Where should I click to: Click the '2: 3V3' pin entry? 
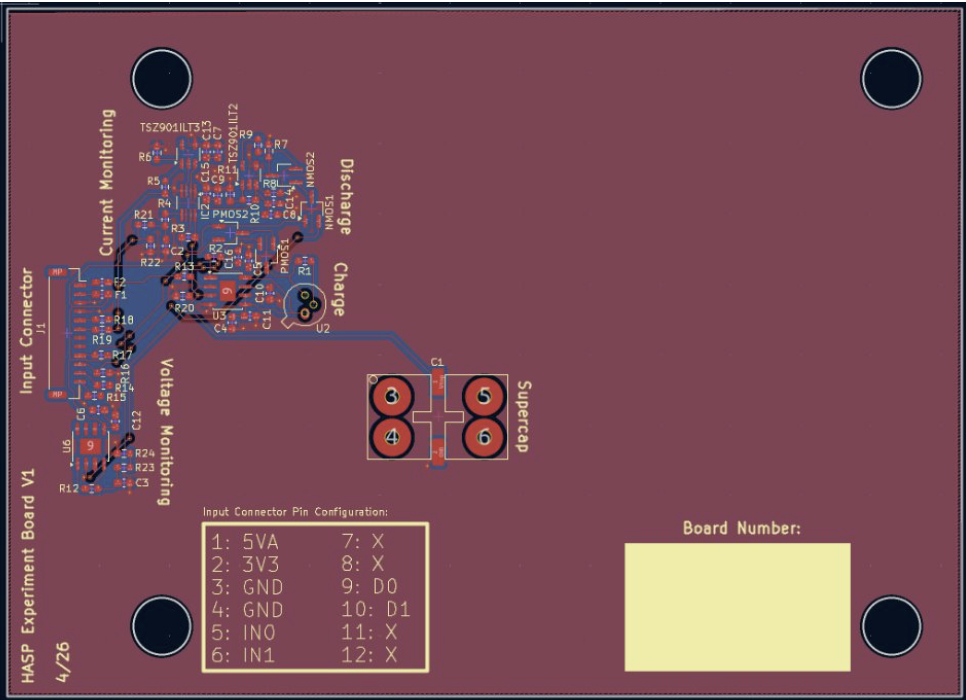pos(245,564)
